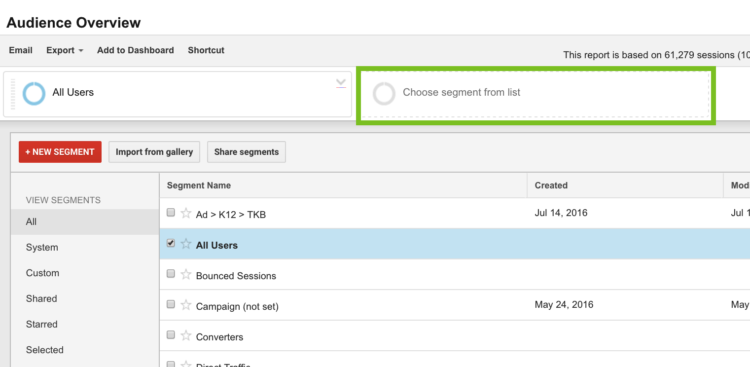This screenshot has width=750, height=367.
Task: Star the Converters segment
Action: click(186, 336)
